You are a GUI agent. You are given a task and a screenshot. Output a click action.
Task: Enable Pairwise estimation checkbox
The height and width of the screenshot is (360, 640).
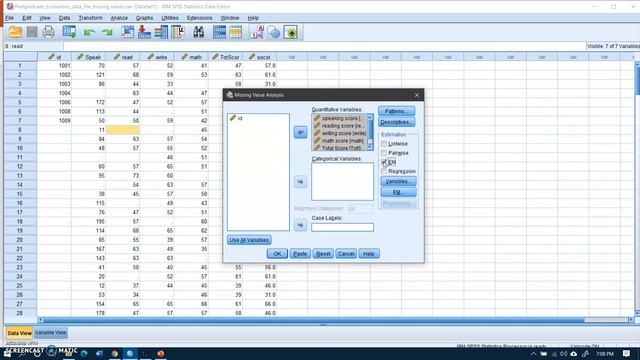(x=384, y=153)
